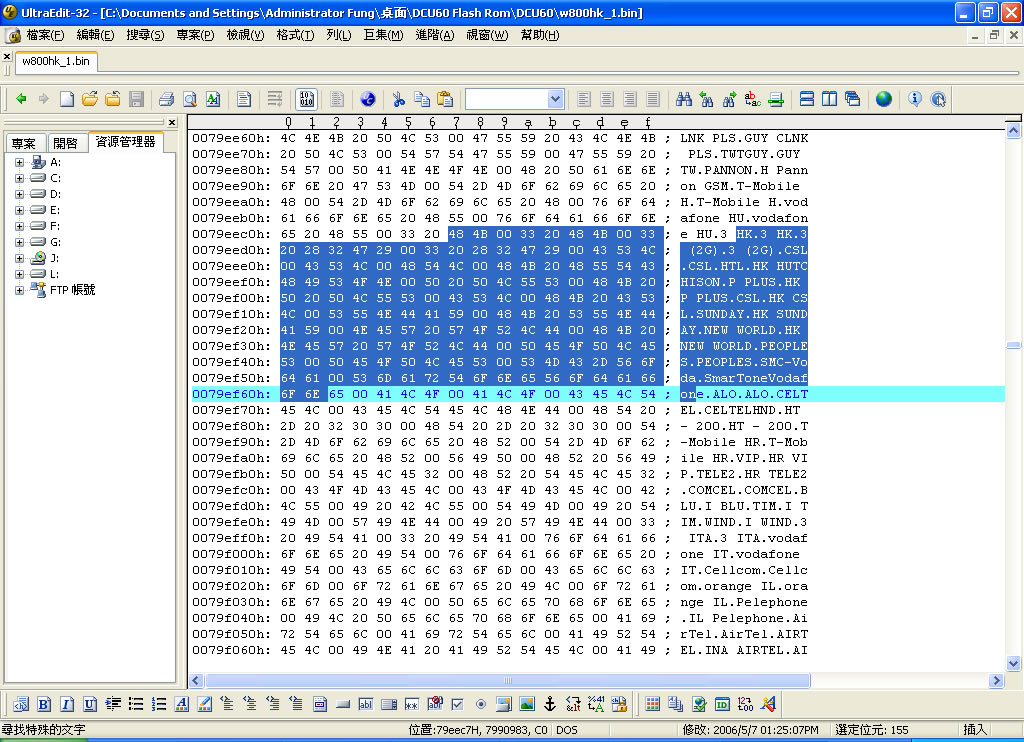Click the Cut scissors icon
Screen dimensions: 1024x742
point(397,99)
